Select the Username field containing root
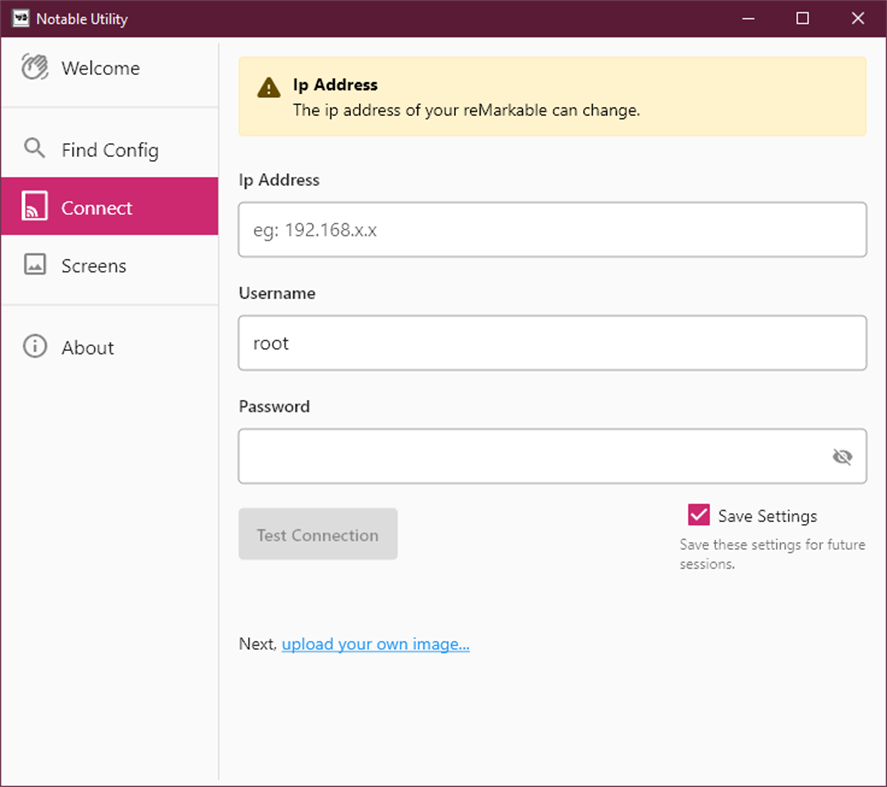This screenshot has width=887, height=787. coord(552,343)
